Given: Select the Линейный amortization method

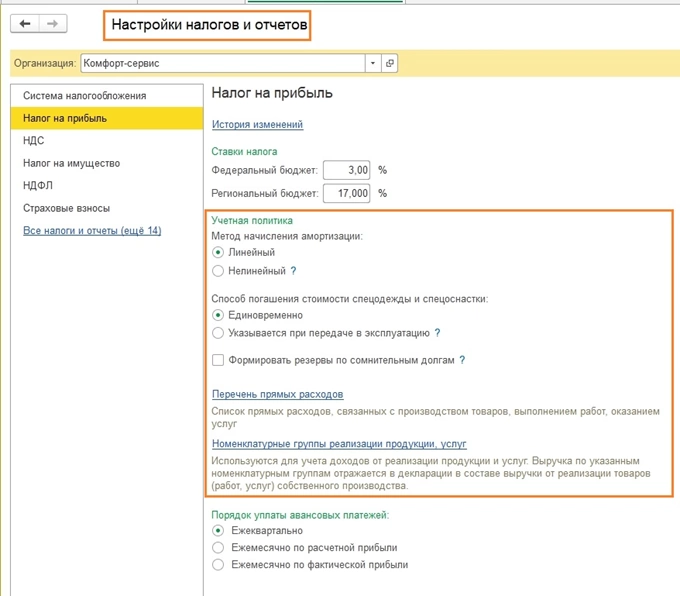Looking at the screenshot, I should click(x=218, y=253).
